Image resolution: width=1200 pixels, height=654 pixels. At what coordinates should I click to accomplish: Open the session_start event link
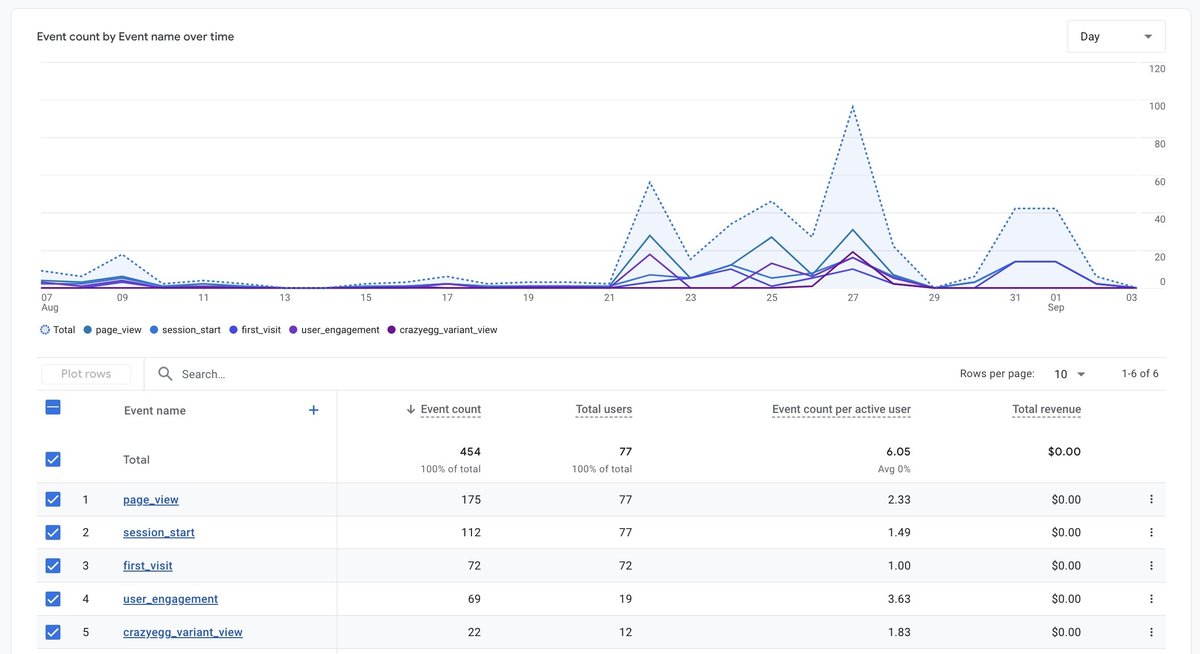(159, 532)
